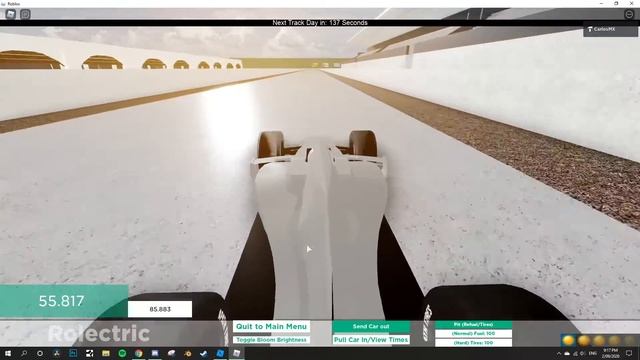Select the CarlosMX player entry
The width and height of the screenshot is (640, 360).
(610, 29)
